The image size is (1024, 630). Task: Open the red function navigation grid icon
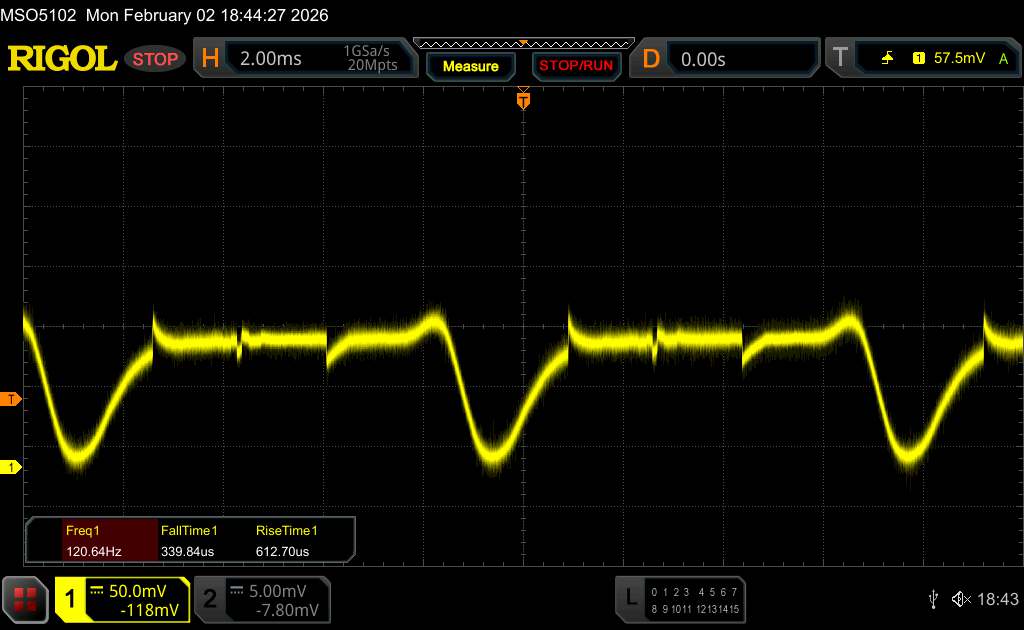click(x=26, y=598)
